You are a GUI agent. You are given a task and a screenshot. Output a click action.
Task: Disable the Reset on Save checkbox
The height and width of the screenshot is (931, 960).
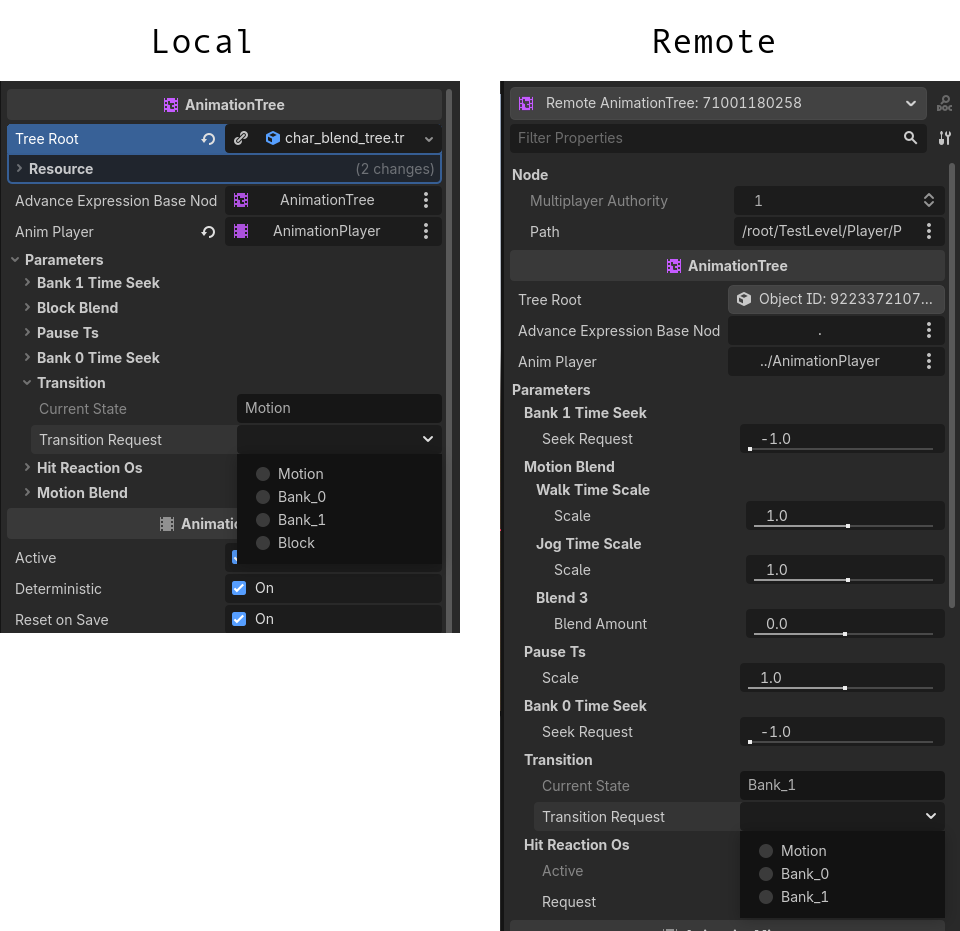pos(239,619)
